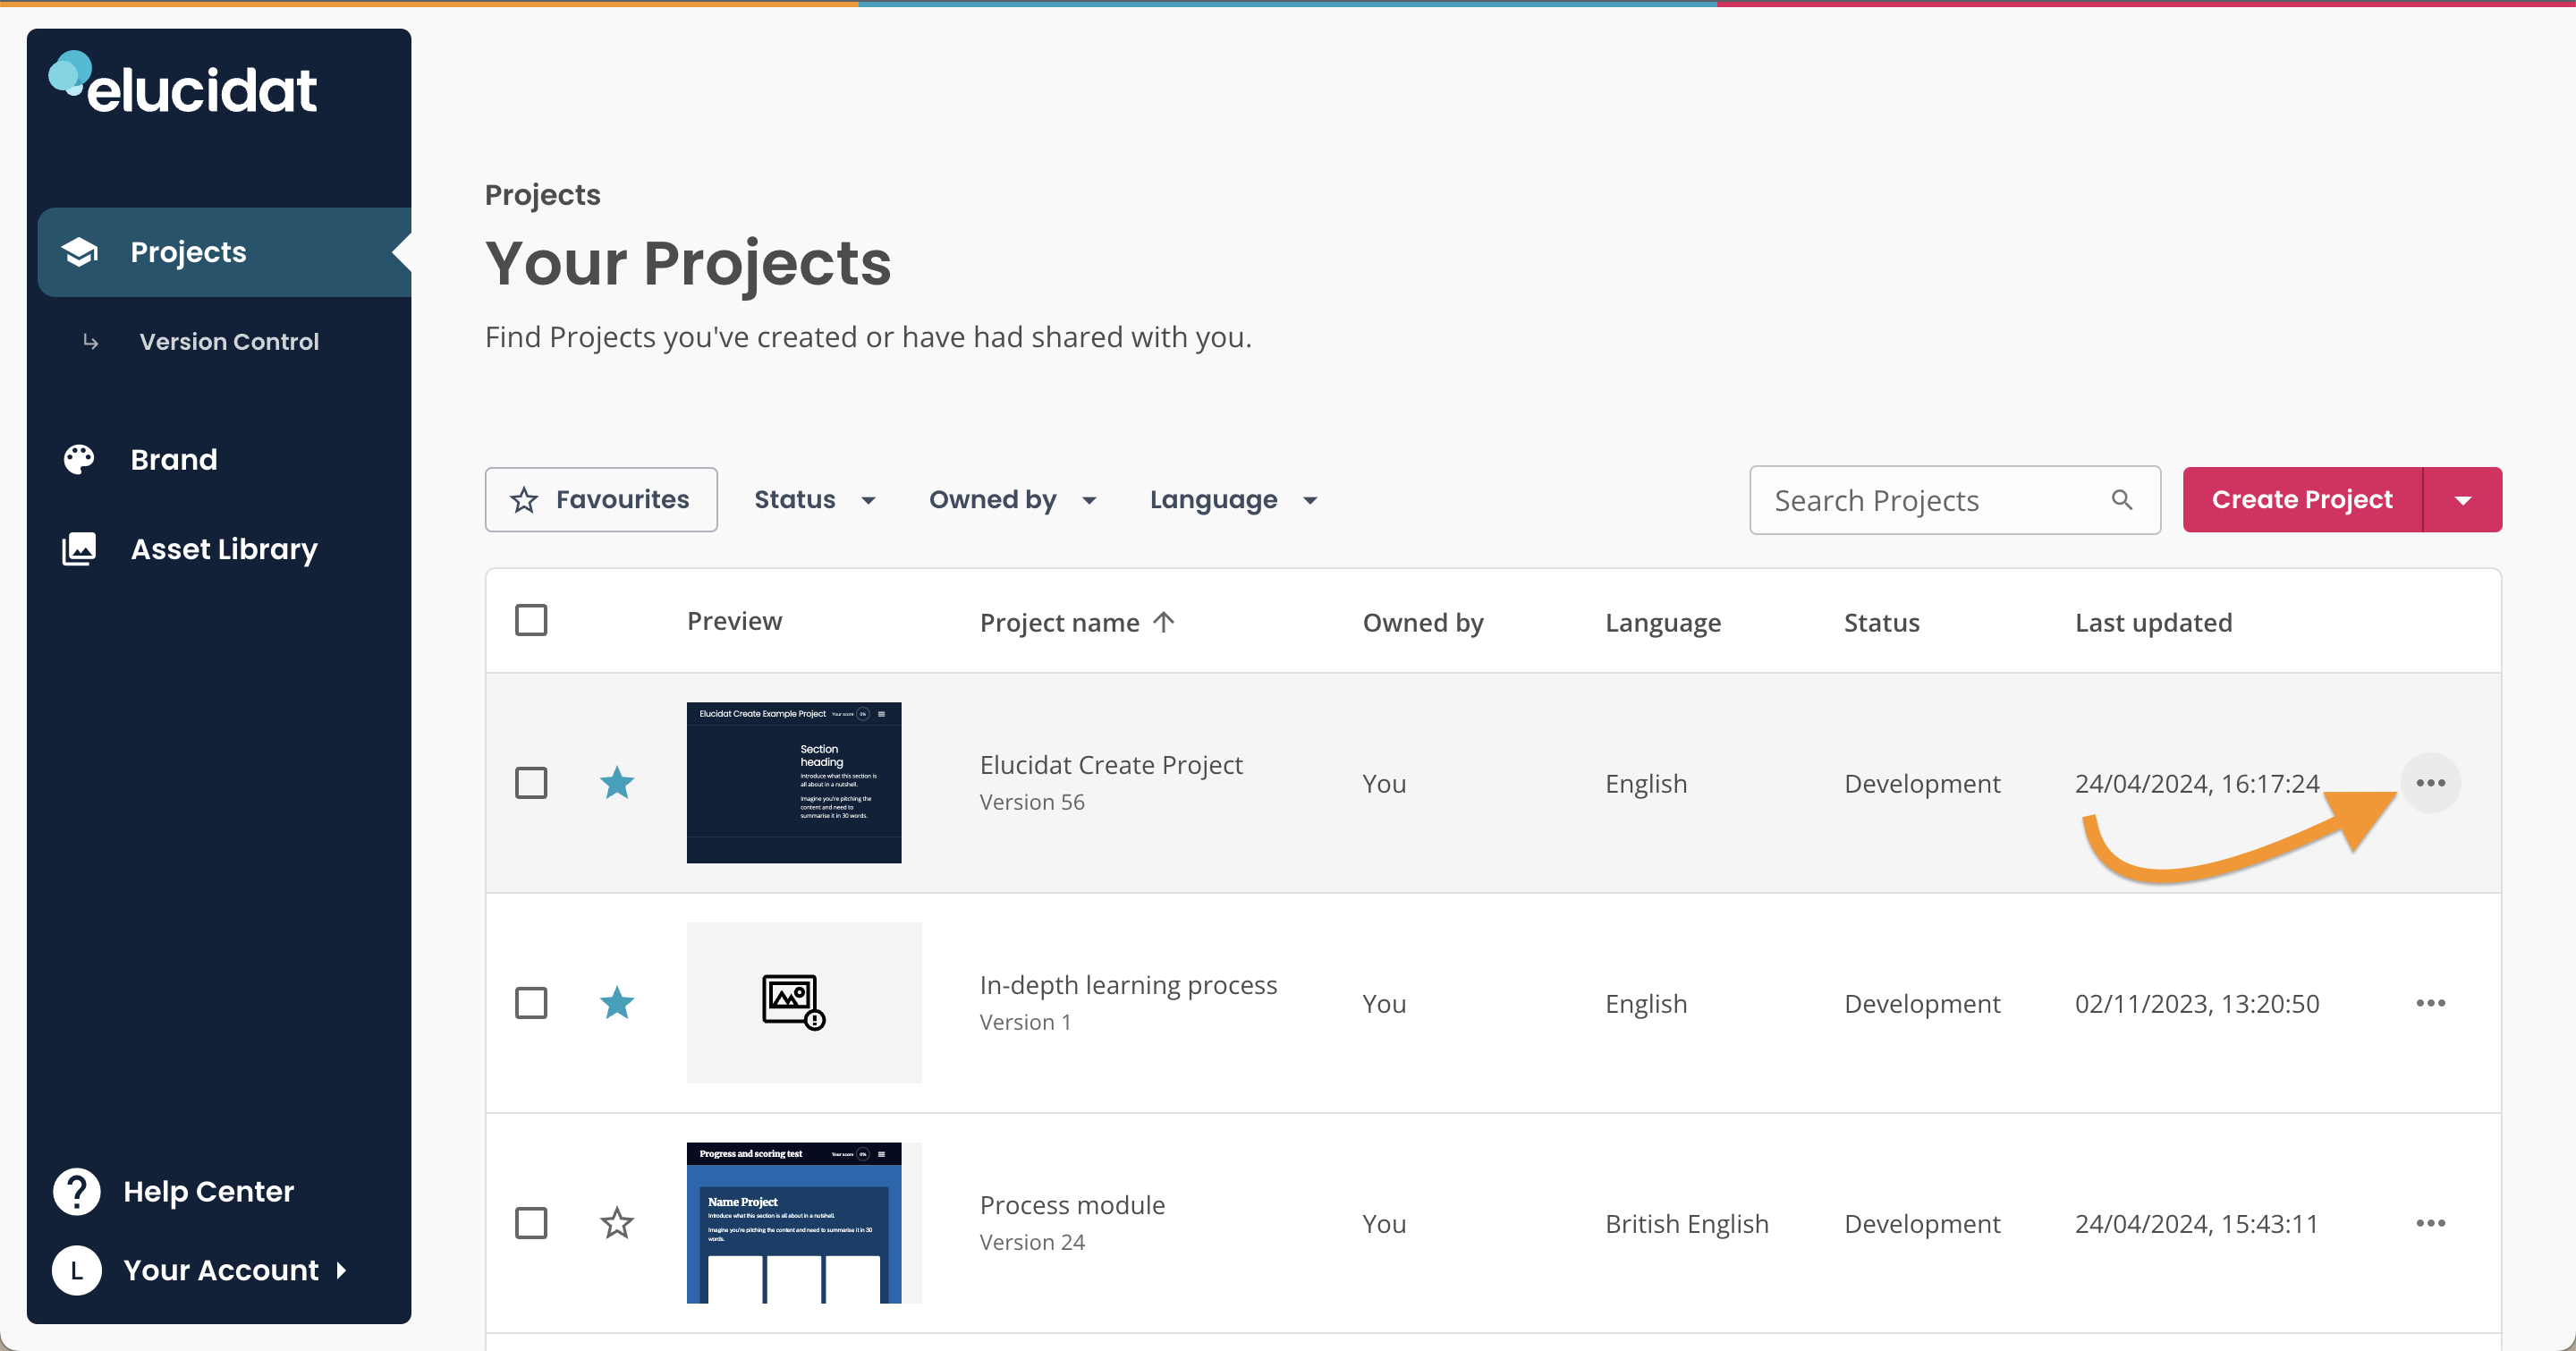2576x1351 pixels.
Task: Open Asset Library via the image icon
Action: 78,549
